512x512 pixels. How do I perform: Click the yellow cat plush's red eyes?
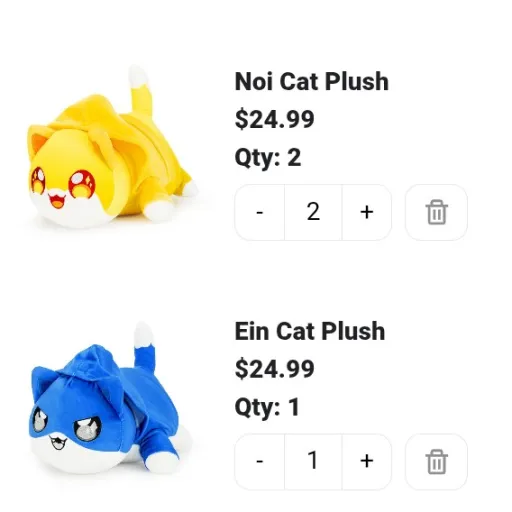[63, 183]
